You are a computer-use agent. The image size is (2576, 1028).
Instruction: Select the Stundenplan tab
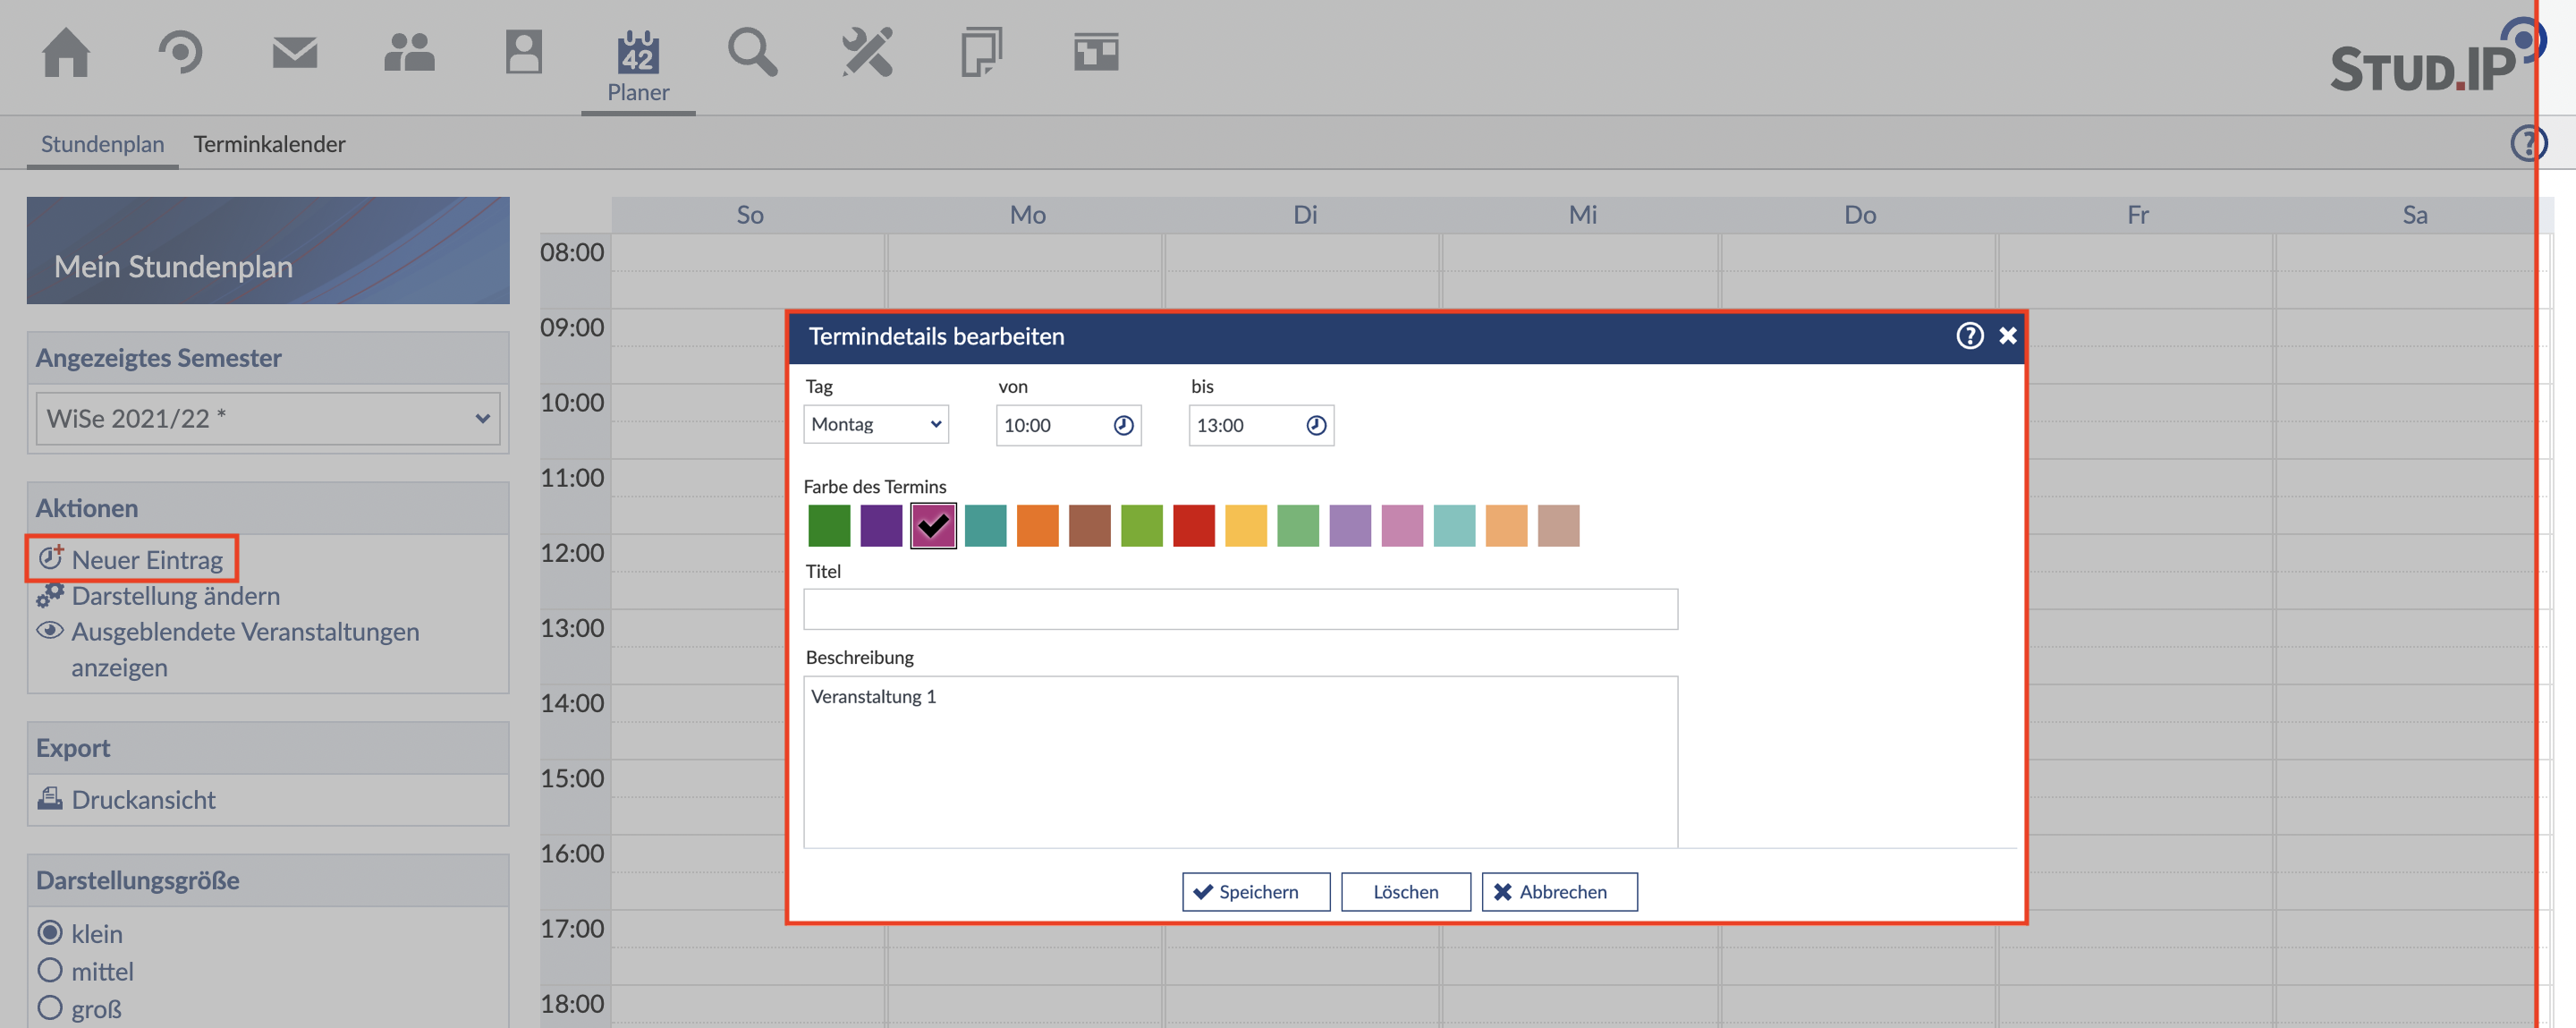point(102,144)
